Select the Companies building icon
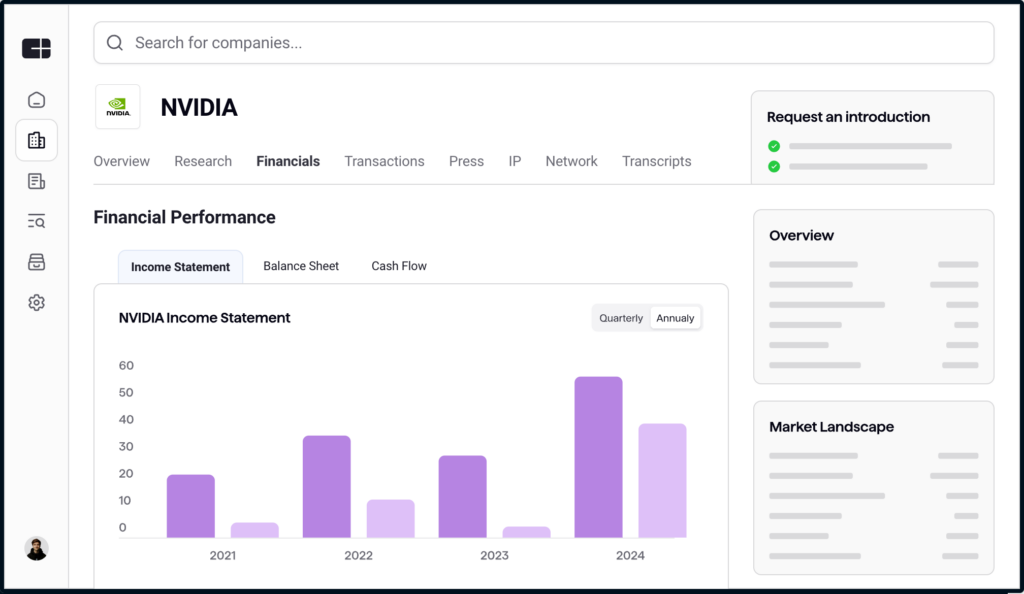1024x594 pixels. click(x=36, y=141)
